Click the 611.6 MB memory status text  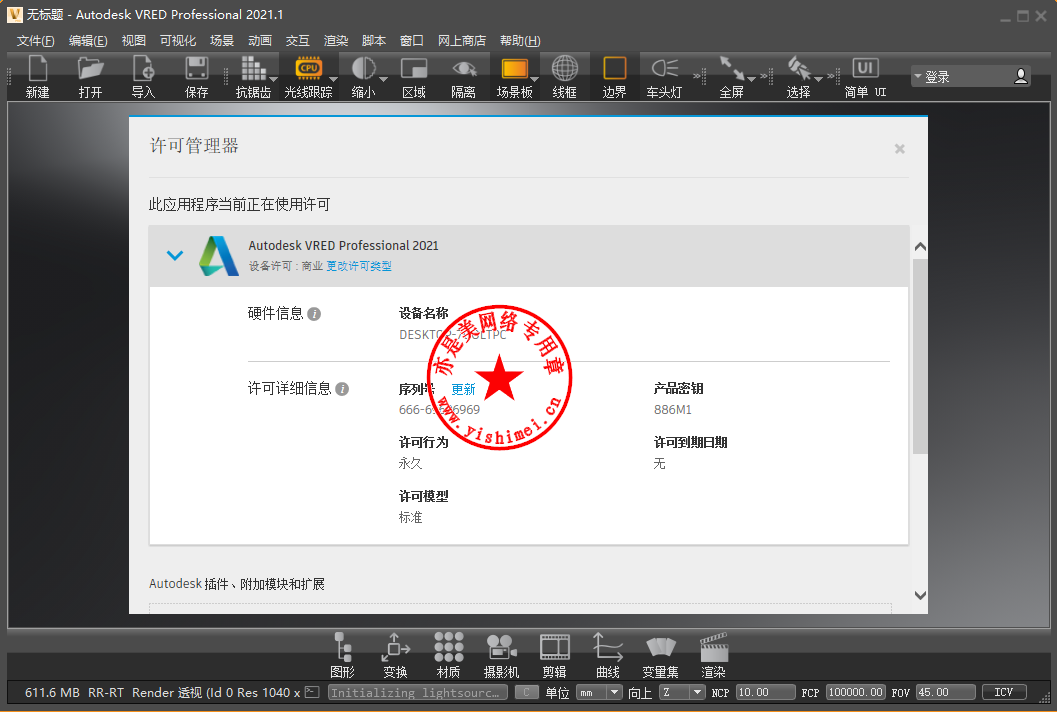coord(52,692)
